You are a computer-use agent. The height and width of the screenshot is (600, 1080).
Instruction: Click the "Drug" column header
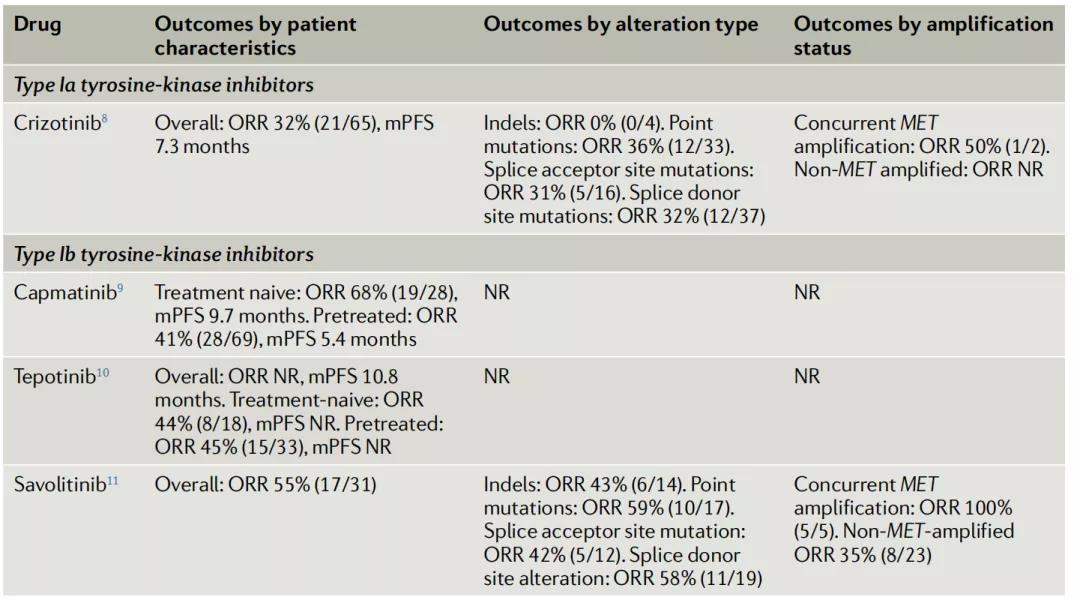click(38, 25)
